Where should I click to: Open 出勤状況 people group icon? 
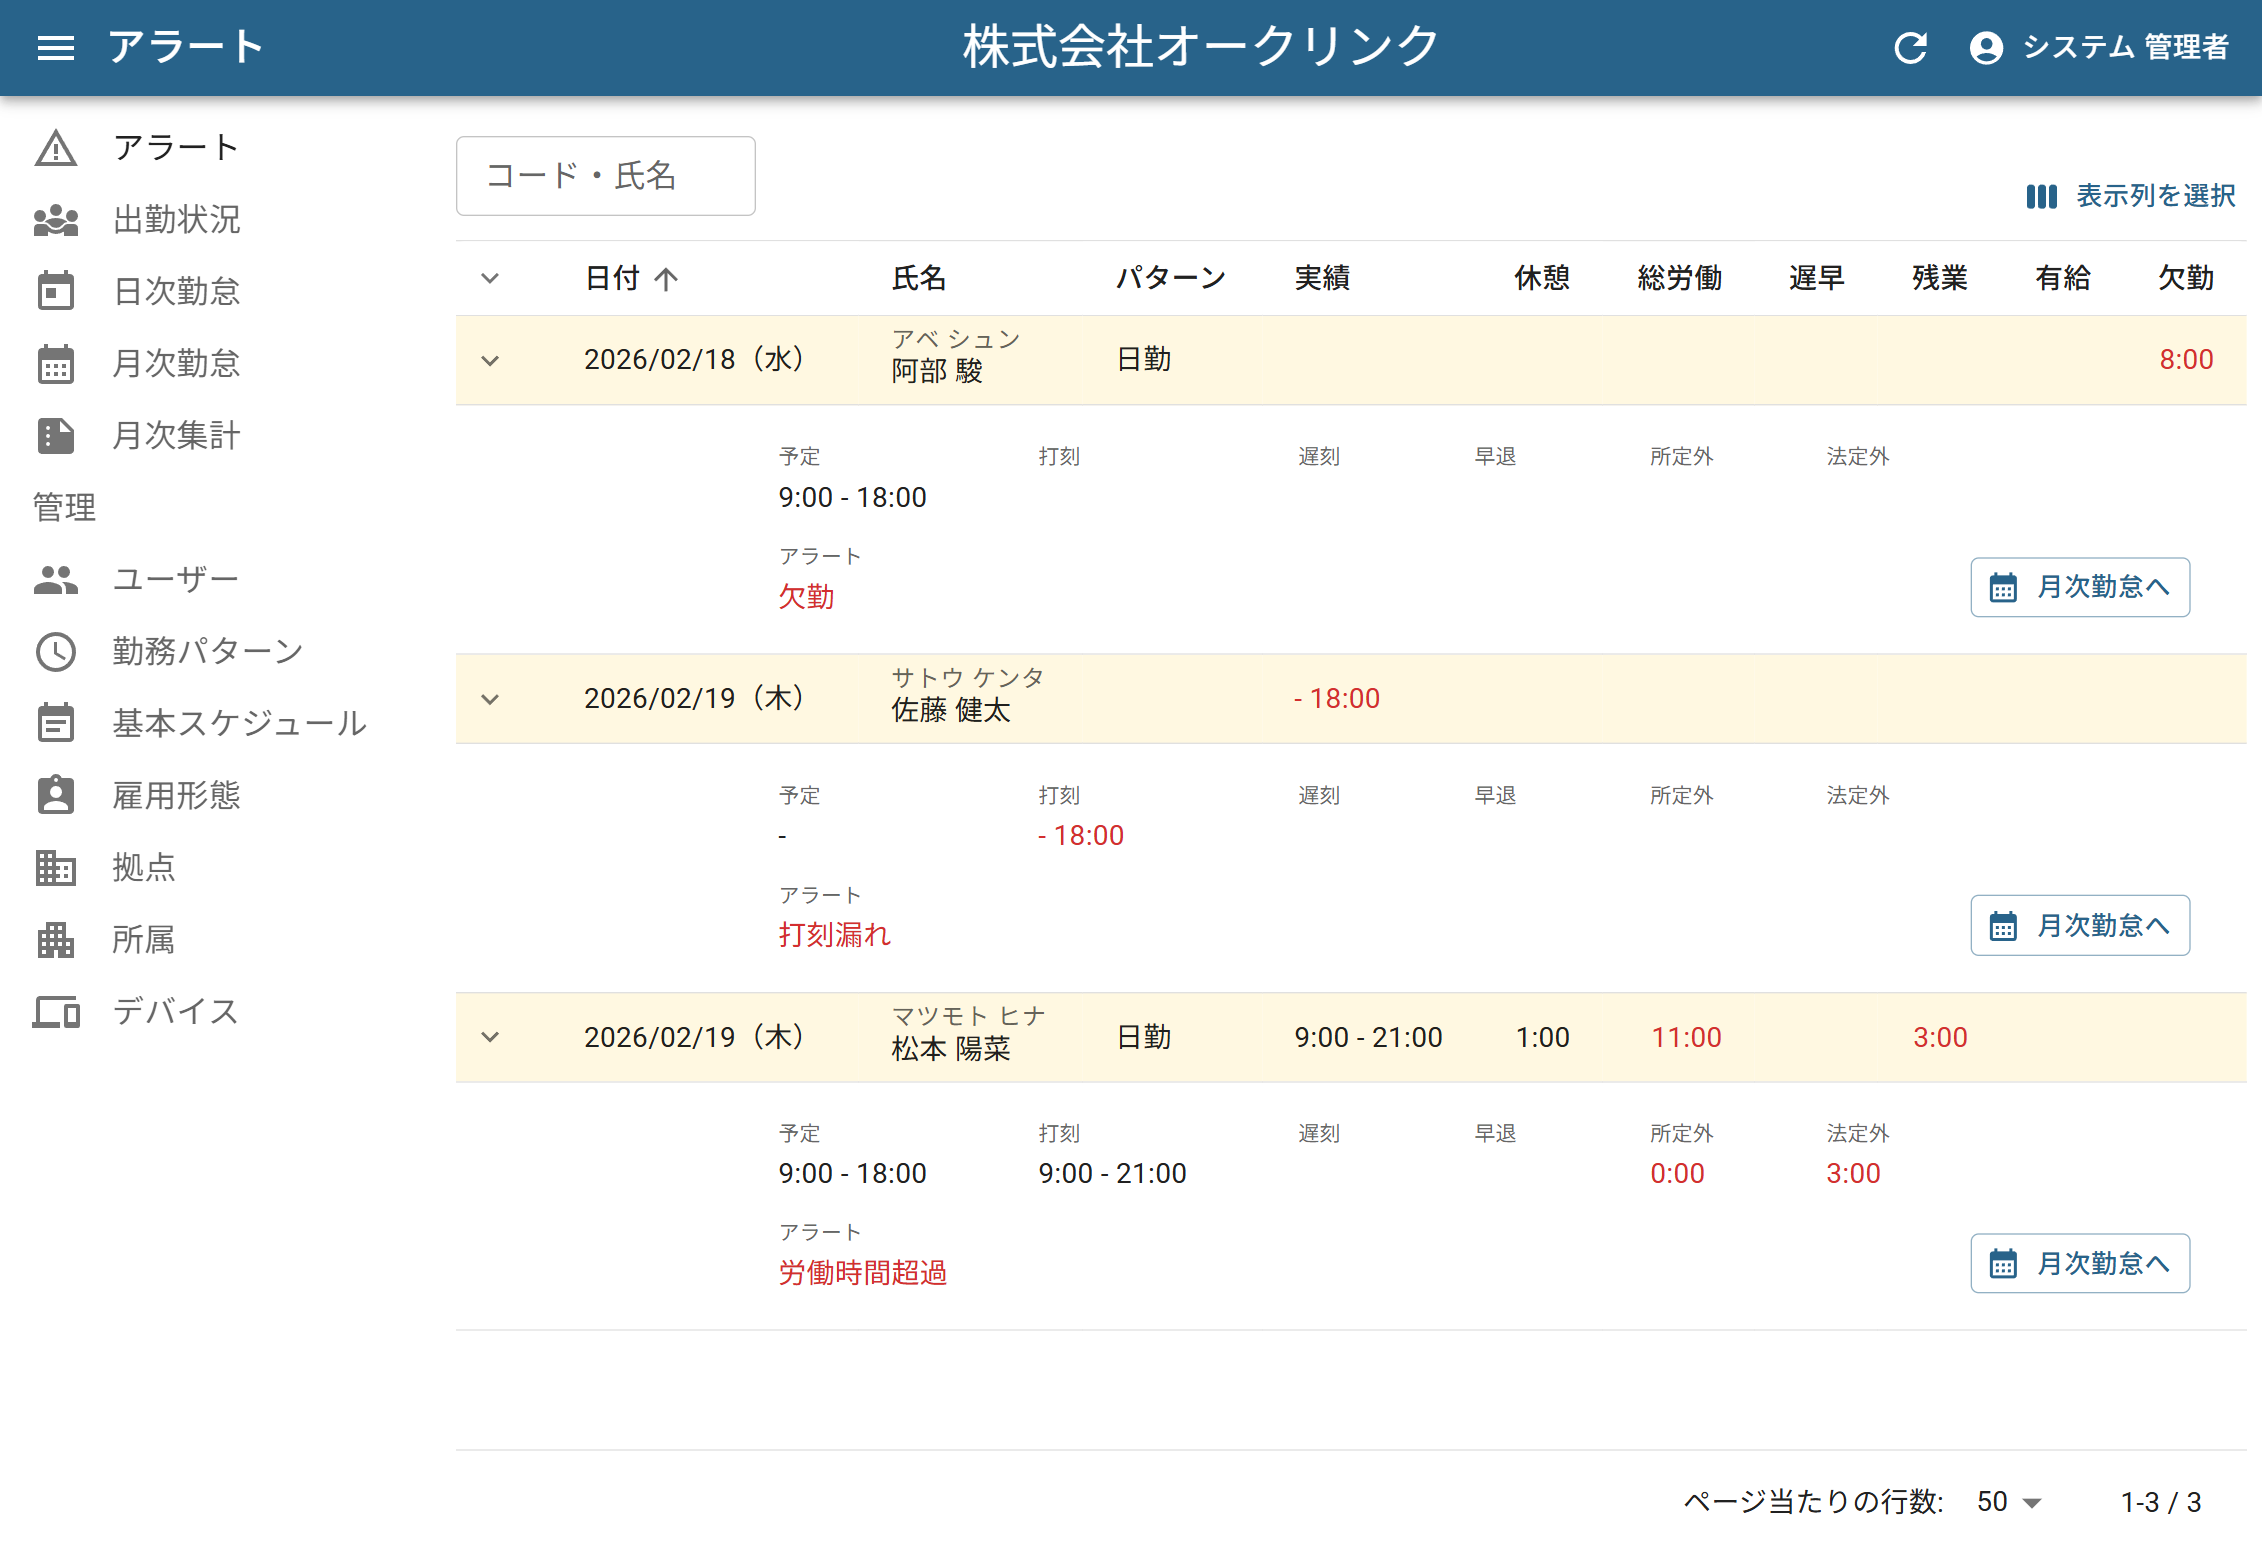[56, 220]
